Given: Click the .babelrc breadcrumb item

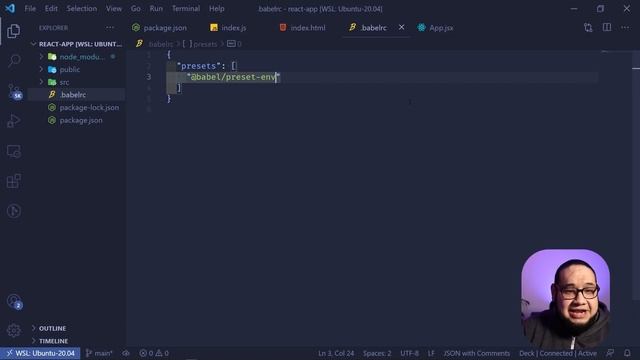Looking at the screenshot, I should pos(155,44).
